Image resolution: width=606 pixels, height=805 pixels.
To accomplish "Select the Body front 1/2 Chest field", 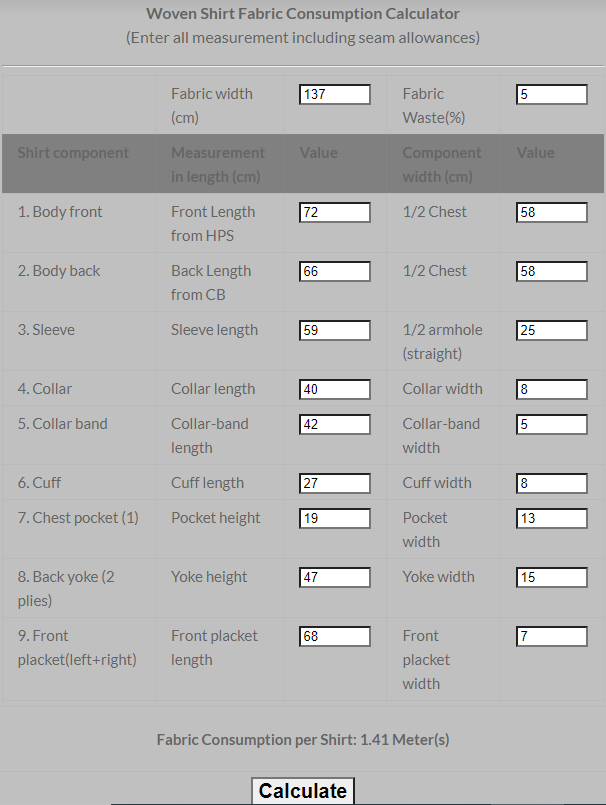I will click(552, 213).
